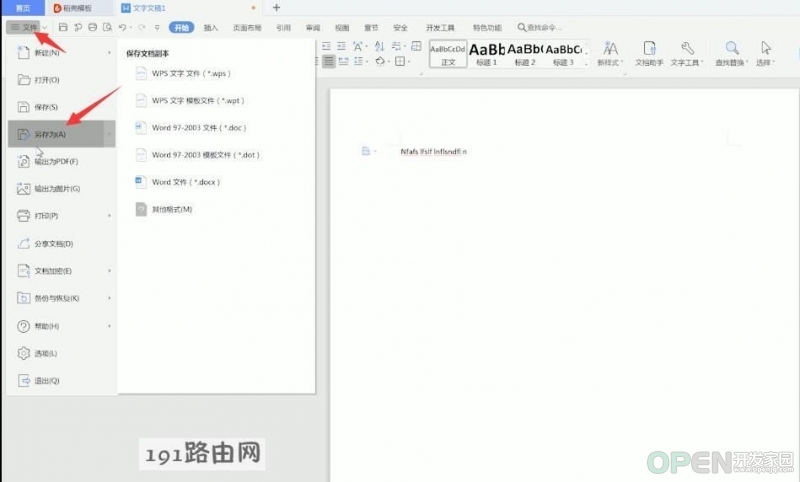This screenshot has width=800, height=482.
Task: Save as WPS 文字 文件 (*.wps)
Action: [183, 73]
